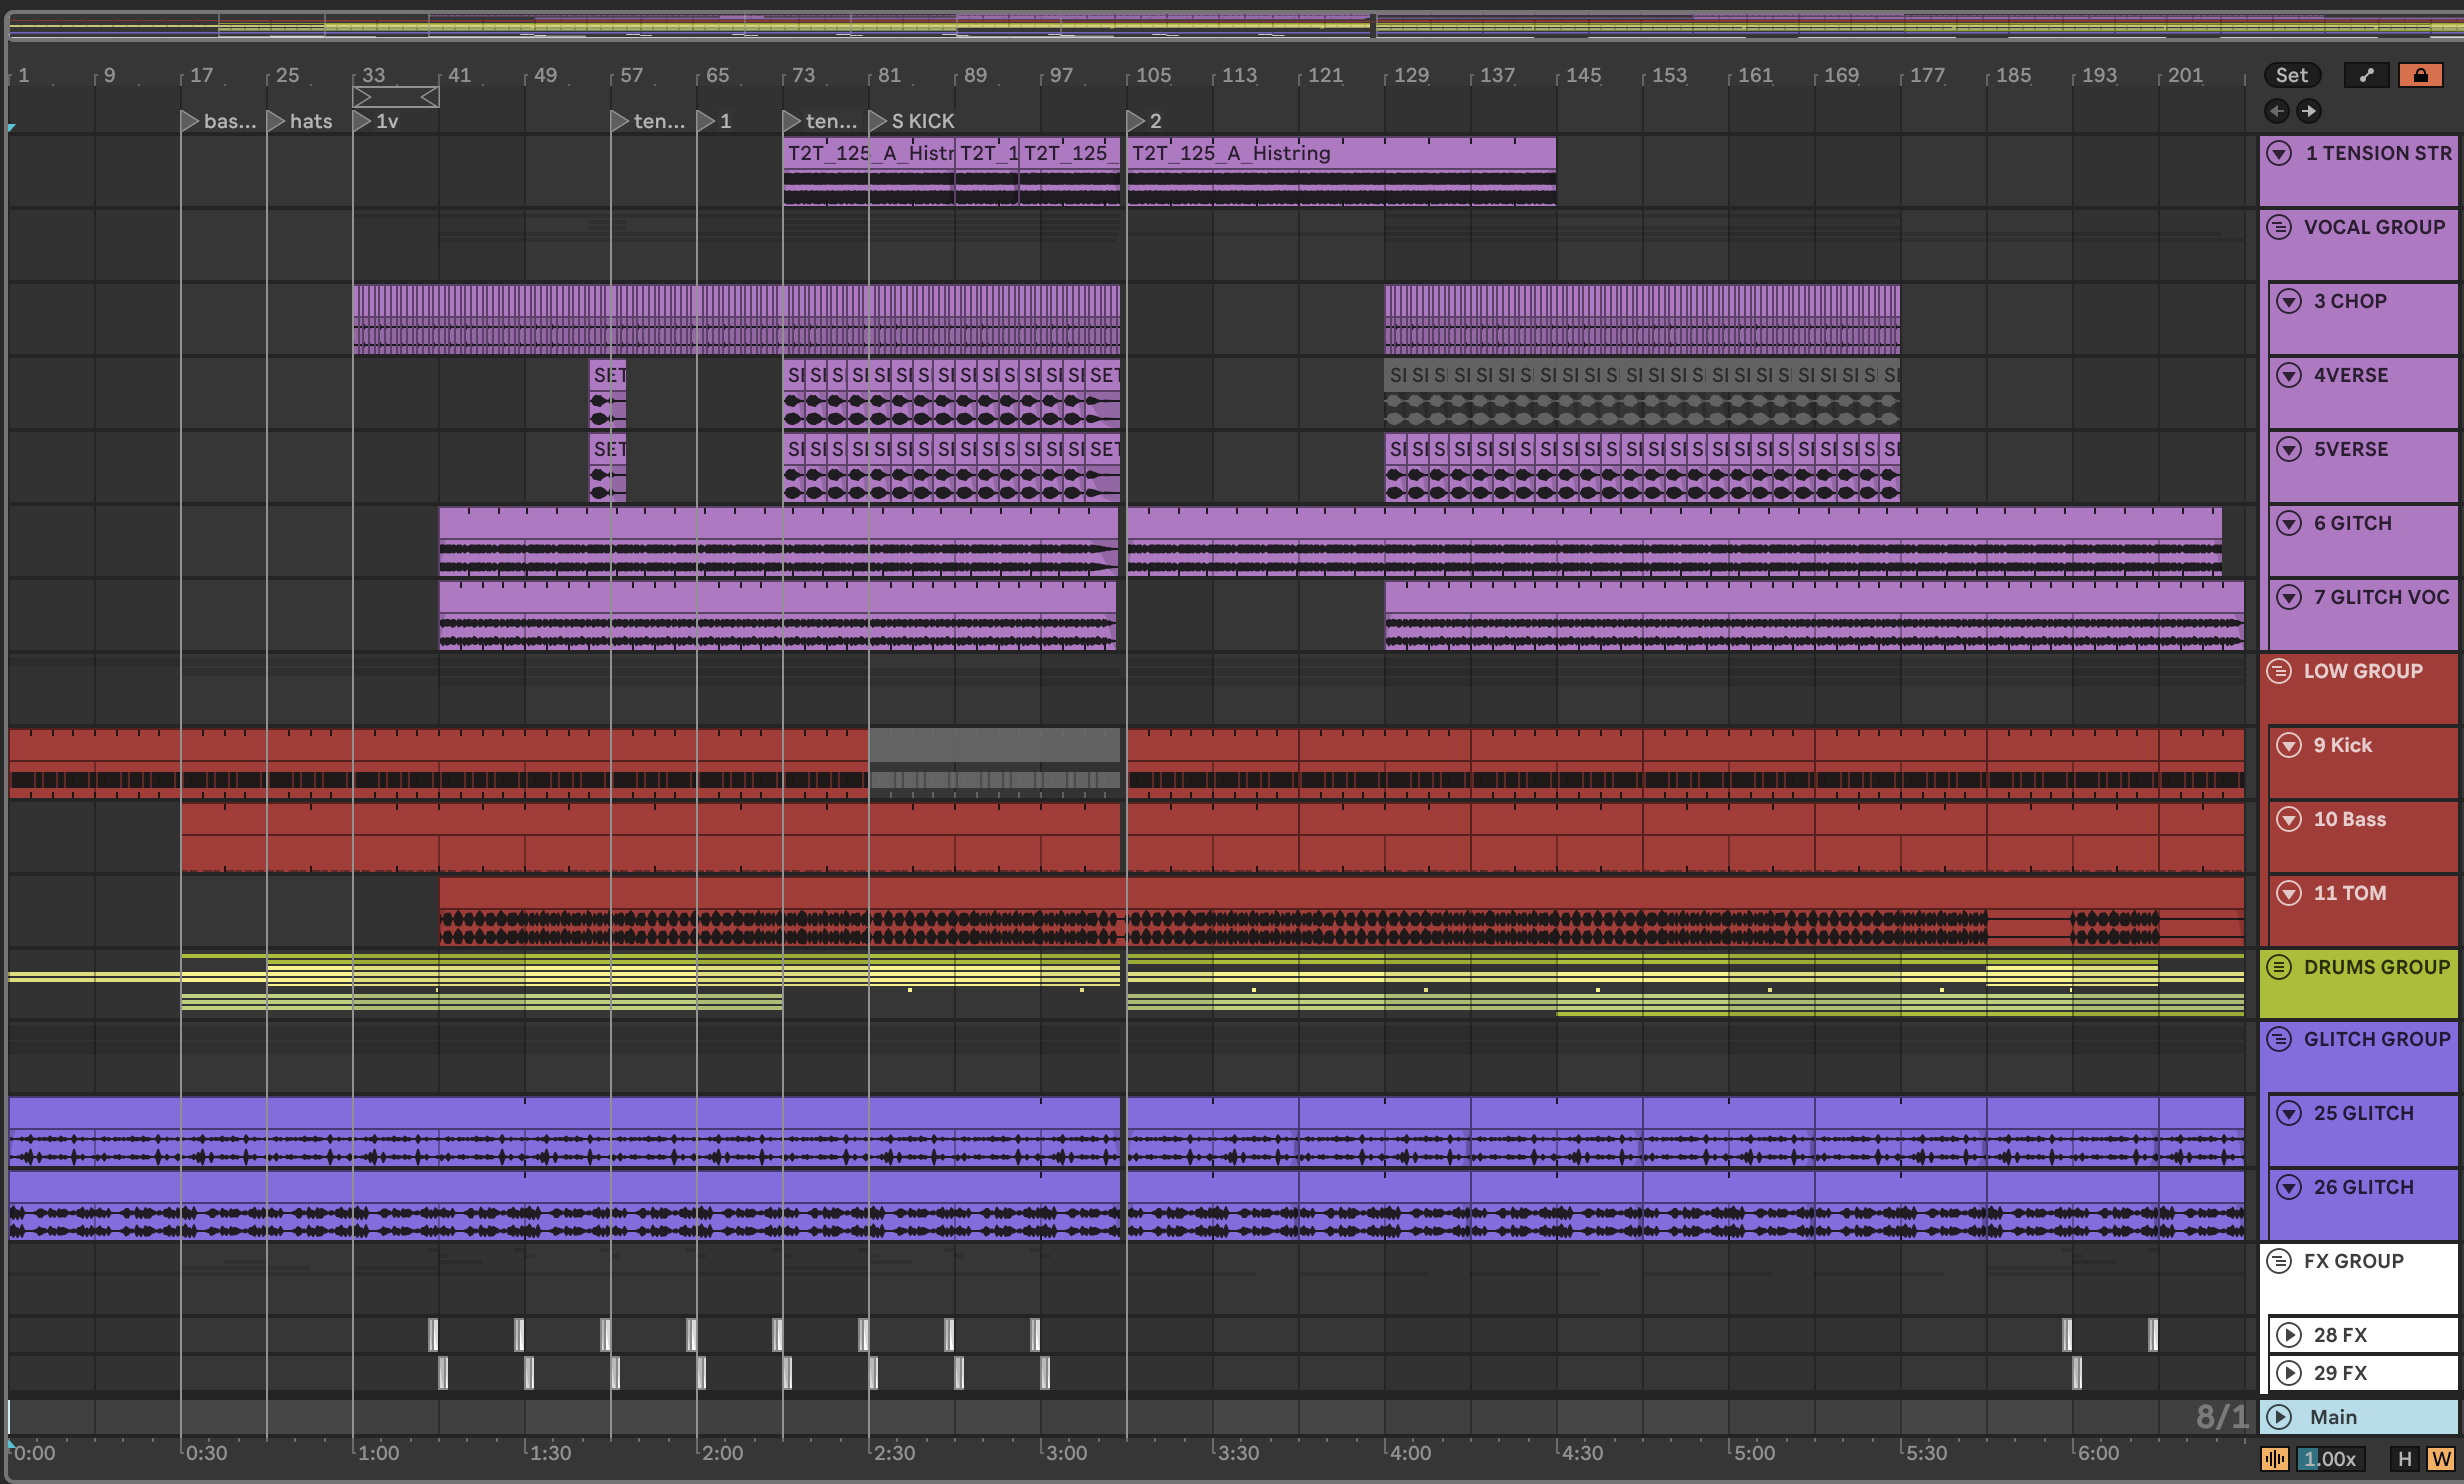
Task: Select the T2T_125_A_Histring clip at bar 105
Action: (1340, 153)
